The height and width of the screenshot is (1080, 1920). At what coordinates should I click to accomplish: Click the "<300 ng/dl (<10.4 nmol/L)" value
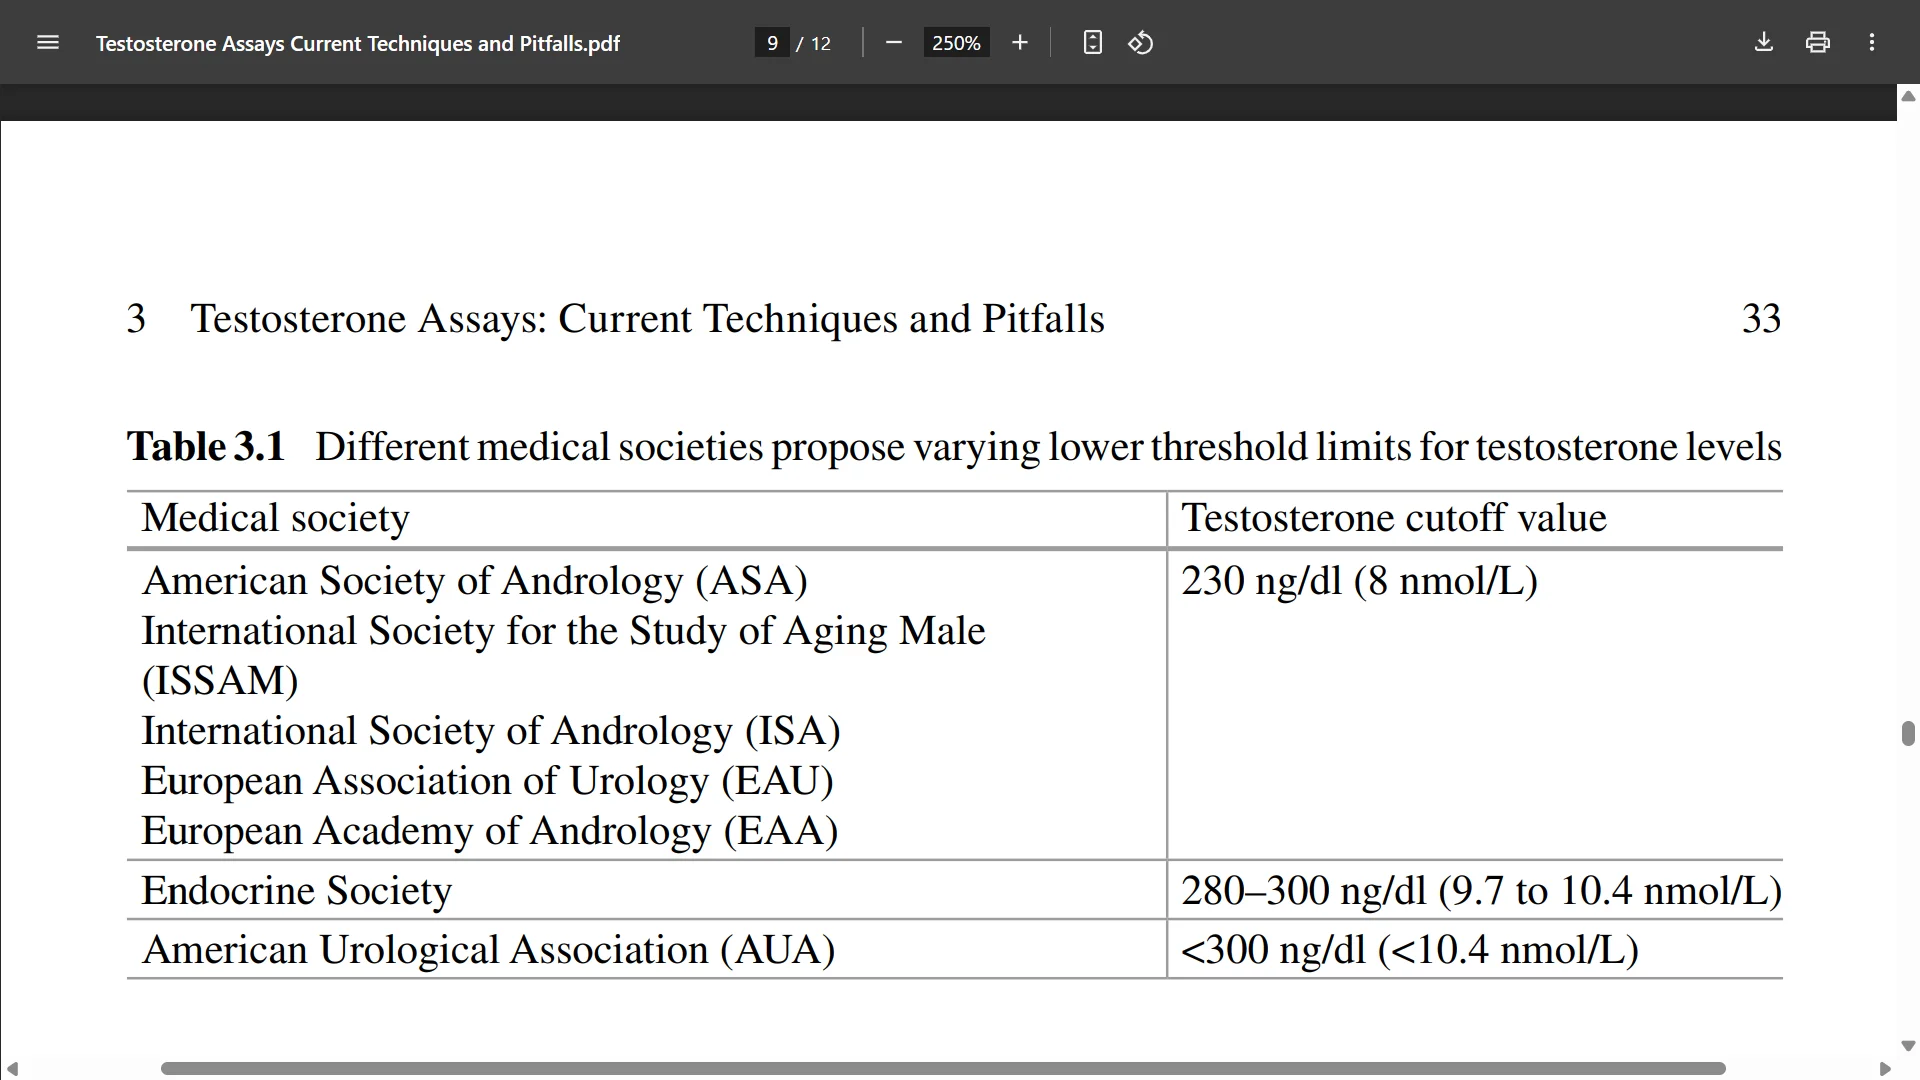[x=1410, y=950]
